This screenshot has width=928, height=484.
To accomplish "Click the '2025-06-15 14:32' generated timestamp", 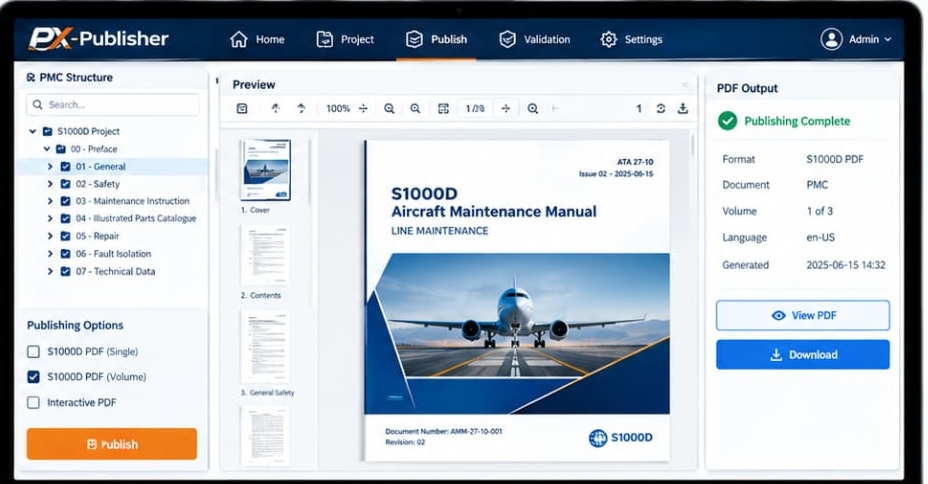I will coord(846,265).
